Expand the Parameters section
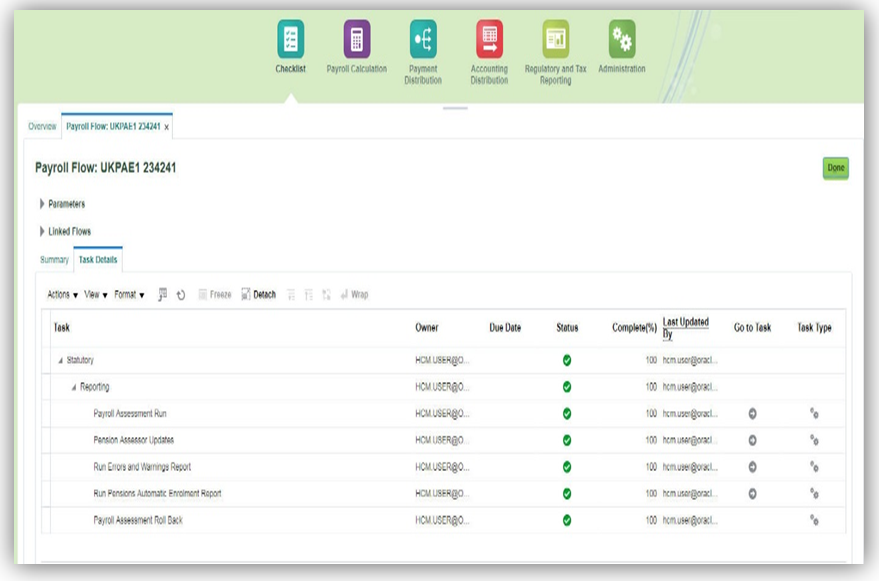 click(x=42, y=204)
